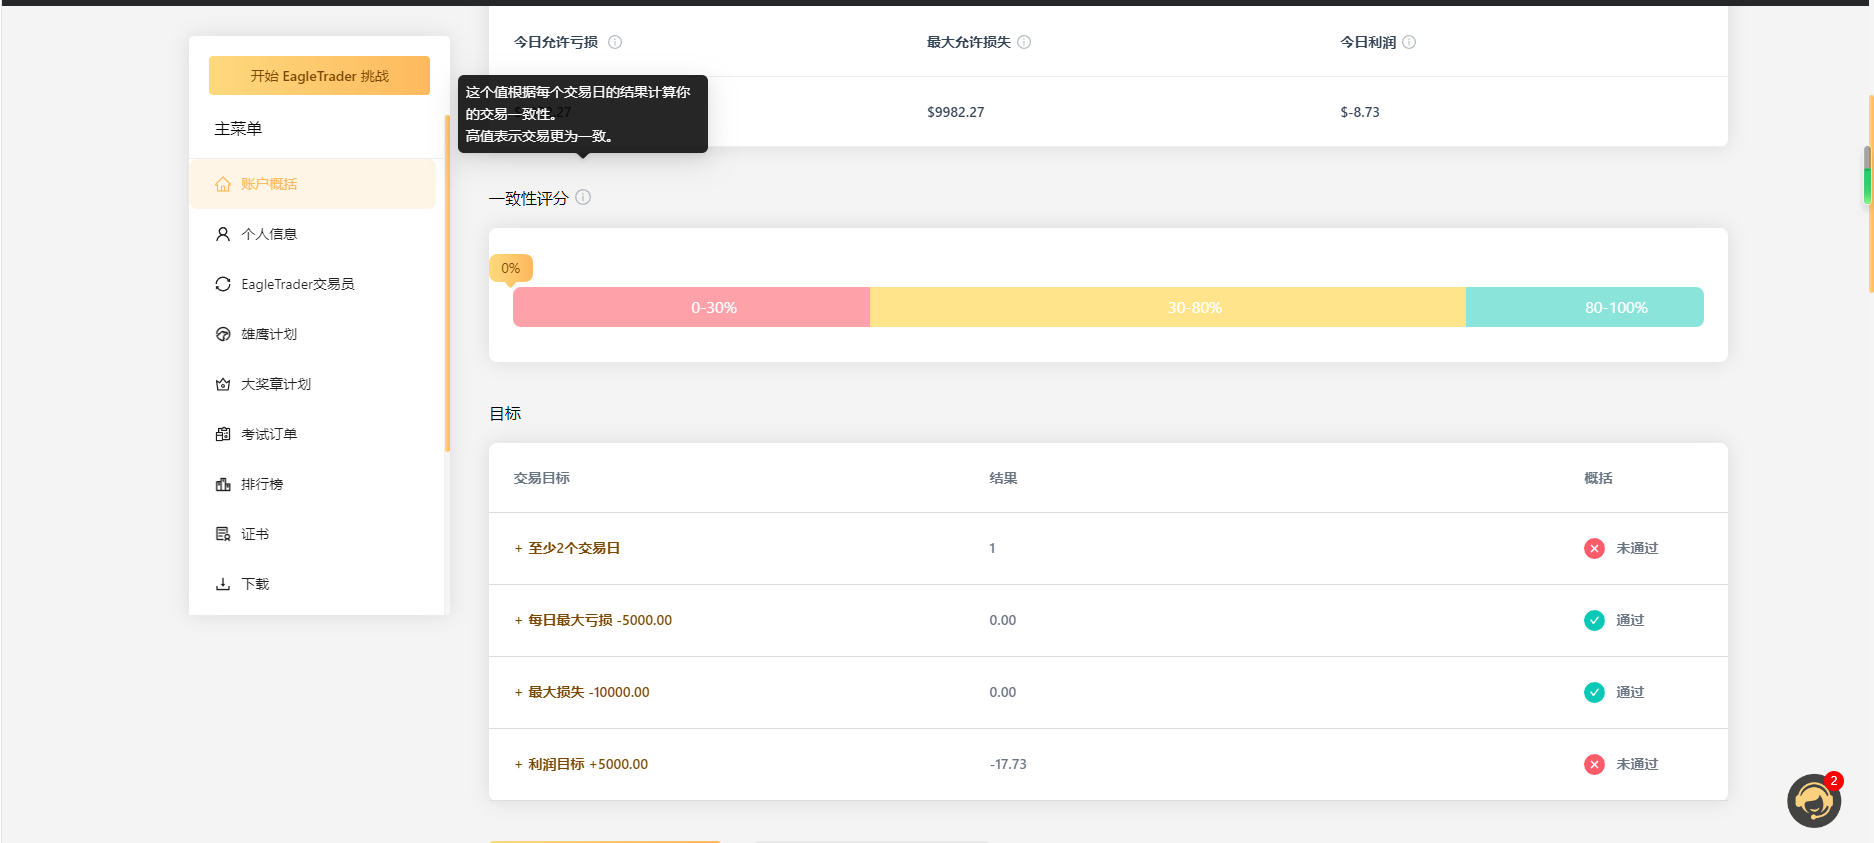Click the info icon beside 一致性评分
The image size is (1874, 843).
coord(583,198)
